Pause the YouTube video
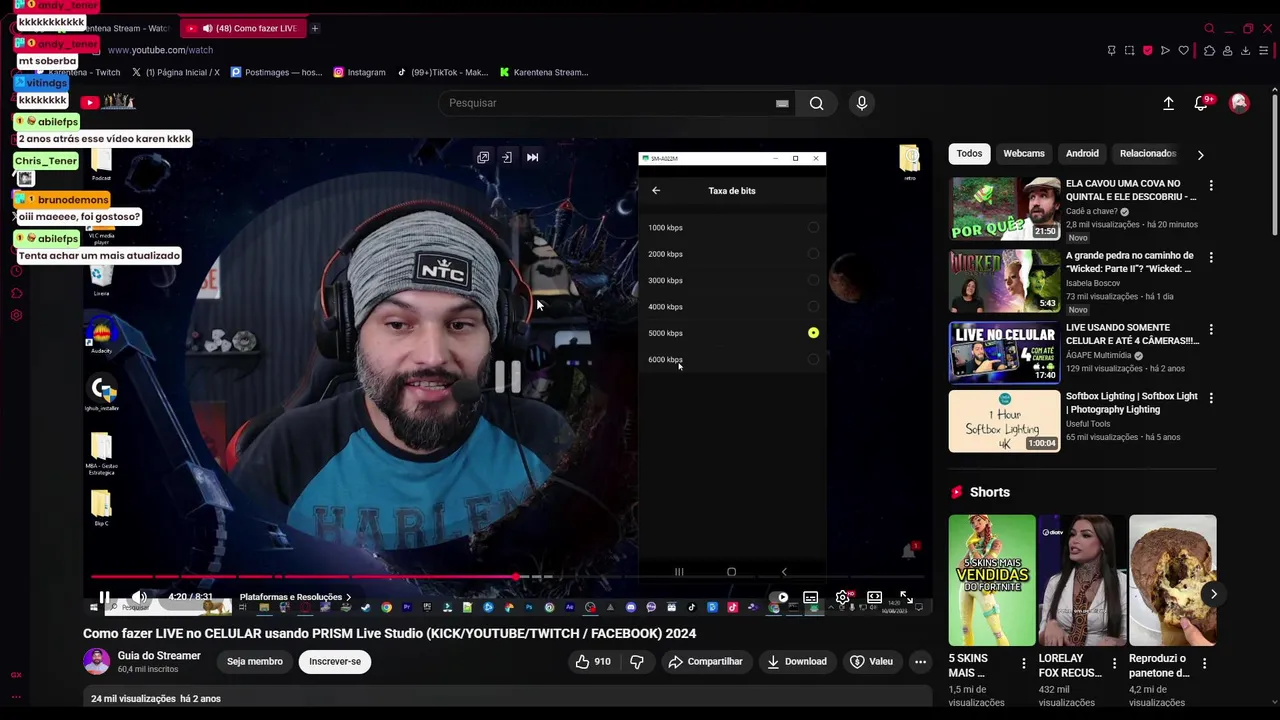The image size is (1280, 720). click(104, 597)
